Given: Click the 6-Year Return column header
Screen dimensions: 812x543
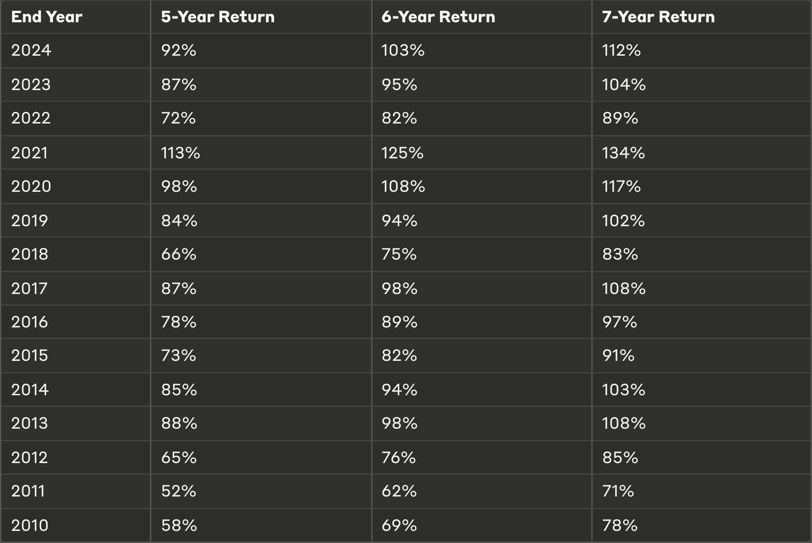Looking at the screenshot, I should point(438,17).
